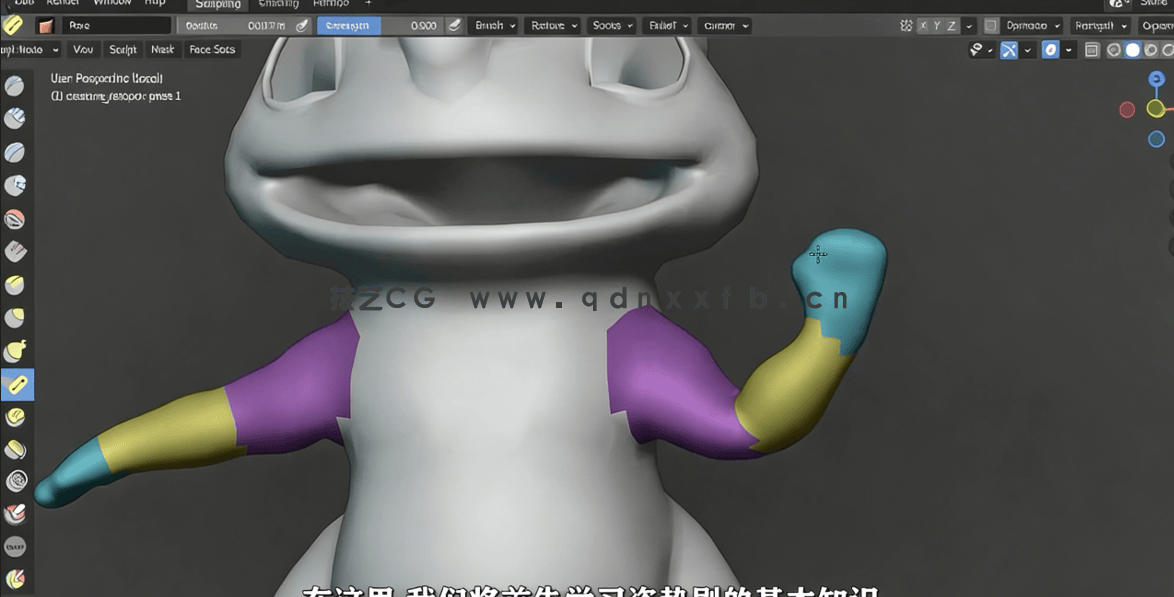This screenshot has width=1174, height=597.
Task: Click the active brush thumbnail in tool settings
Action: coord(45,25)
